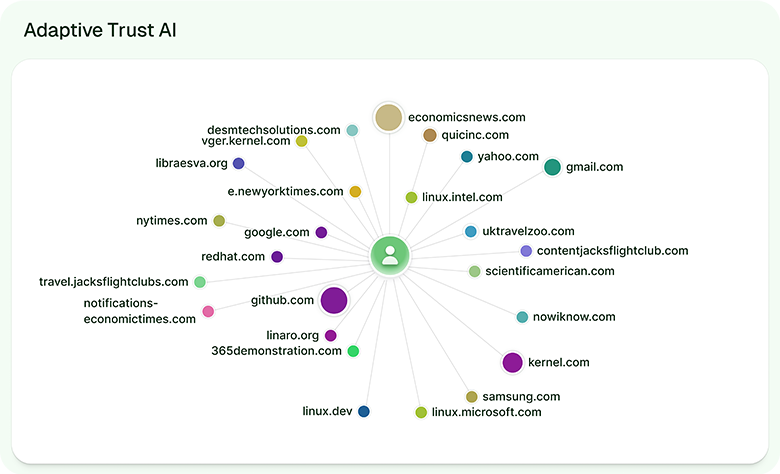Click the Adaptive Trust AI heading
The height and width of the screenshot is (474, 780).
tap(100, 29)
